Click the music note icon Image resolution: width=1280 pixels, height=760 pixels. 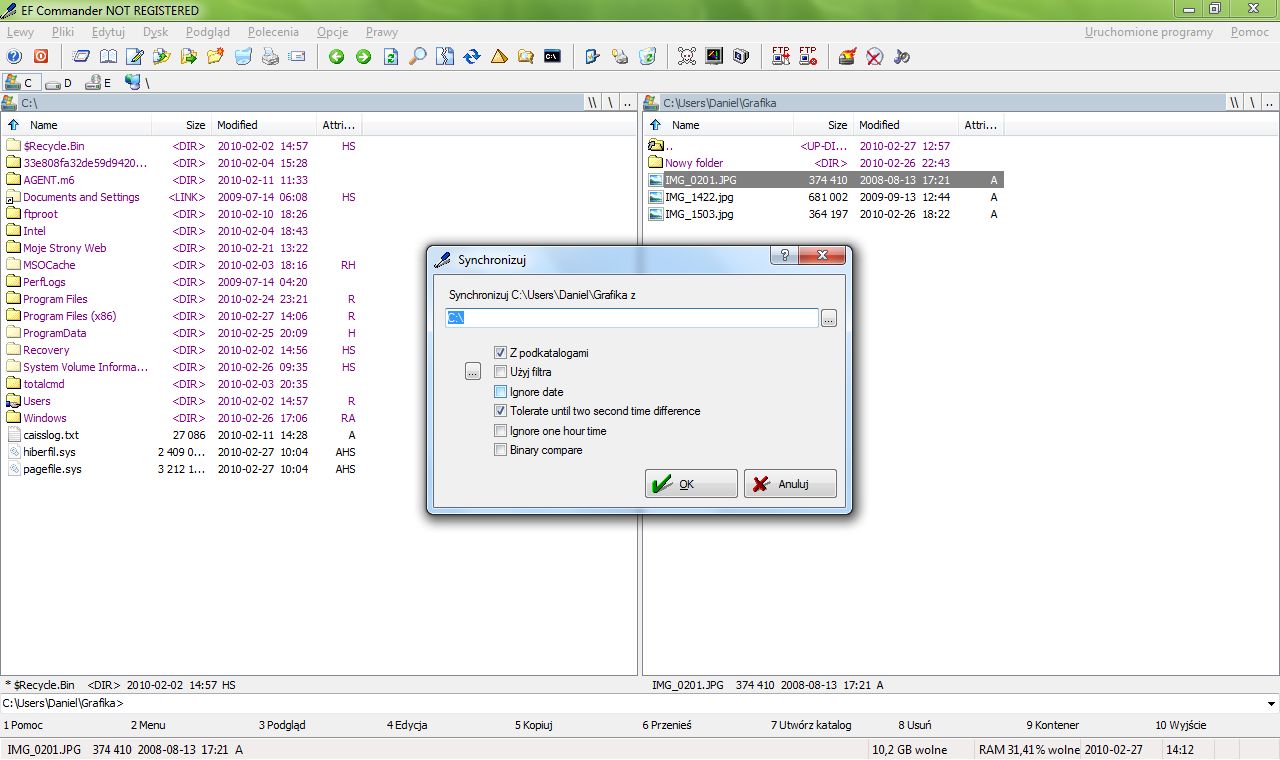(901, 57)
